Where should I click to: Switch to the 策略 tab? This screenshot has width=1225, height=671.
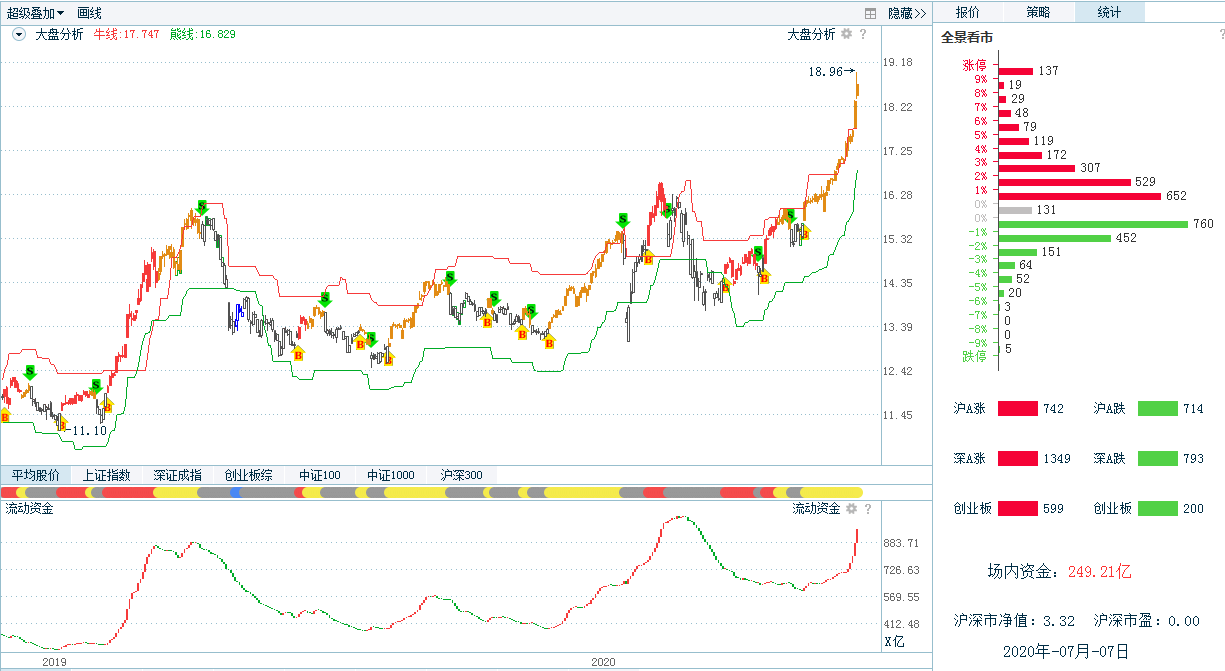pyautogui.click(x=1038, y=12)
